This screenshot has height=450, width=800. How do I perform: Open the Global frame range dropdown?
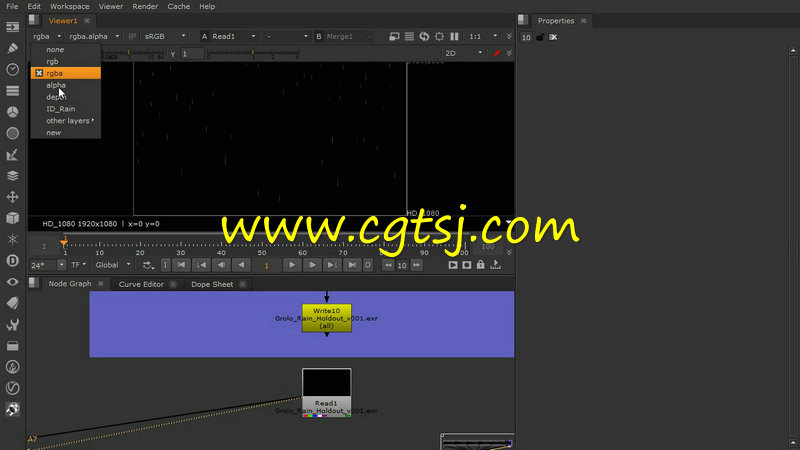point(113,265)
